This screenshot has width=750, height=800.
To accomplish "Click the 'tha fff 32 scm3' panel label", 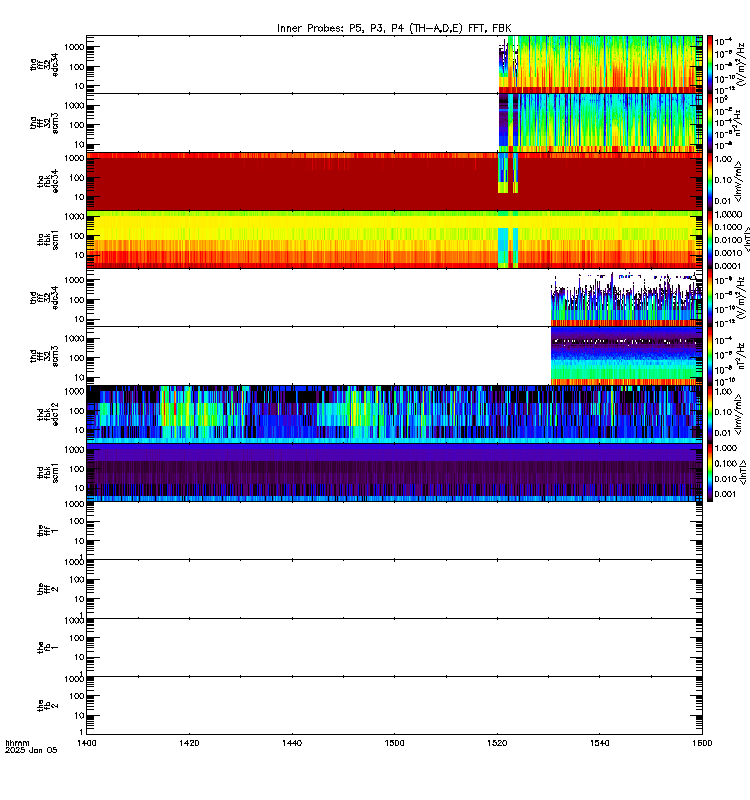I will tap(44, 123).
